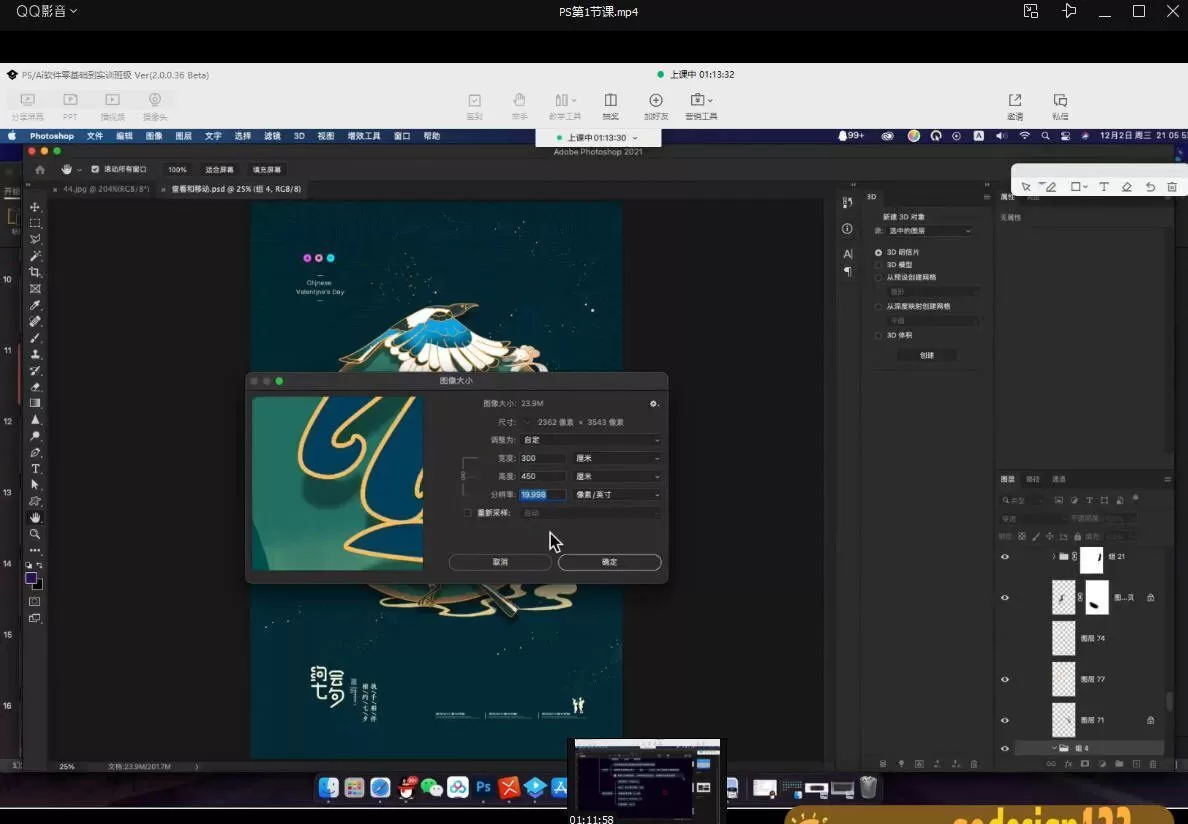Open the 滤镜 menu in menu bar
1188x824 pixels.
[272, 136]
